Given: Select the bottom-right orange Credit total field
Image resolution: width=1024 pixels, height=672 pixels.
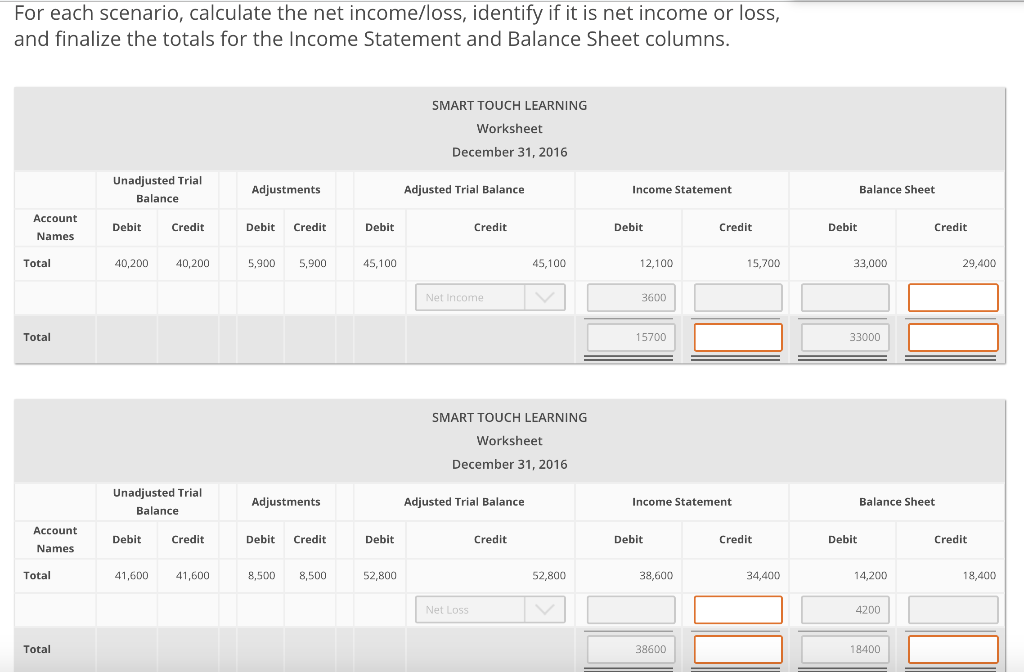Looking at the screenshot, I should [x=952, y=649].
